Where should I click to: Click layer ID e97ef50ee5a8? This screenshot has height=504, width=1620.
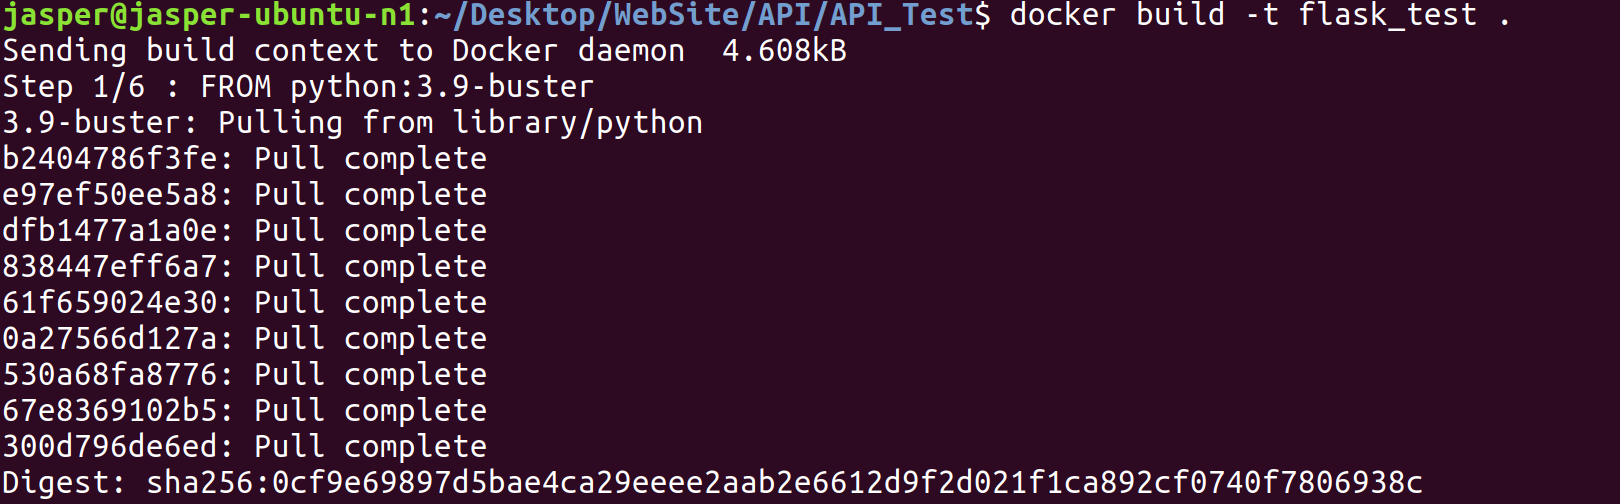(109, 195)
